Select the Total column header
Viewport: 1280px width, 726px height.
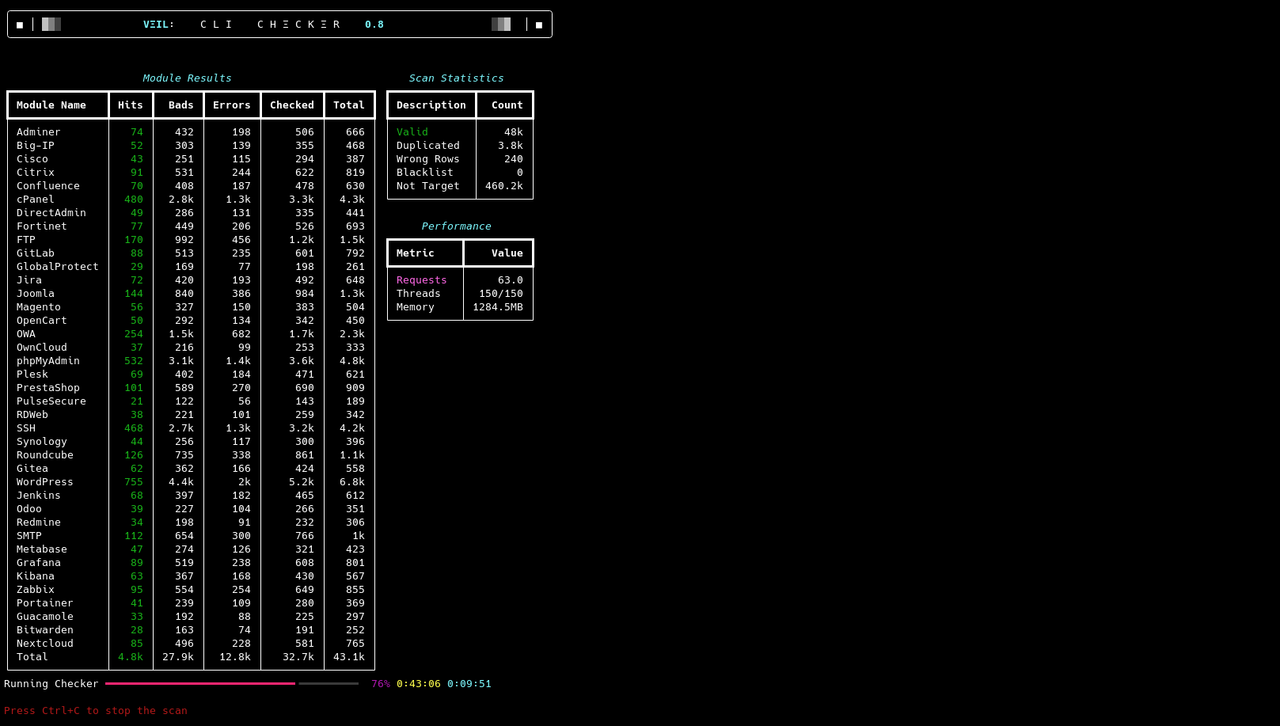349,105
